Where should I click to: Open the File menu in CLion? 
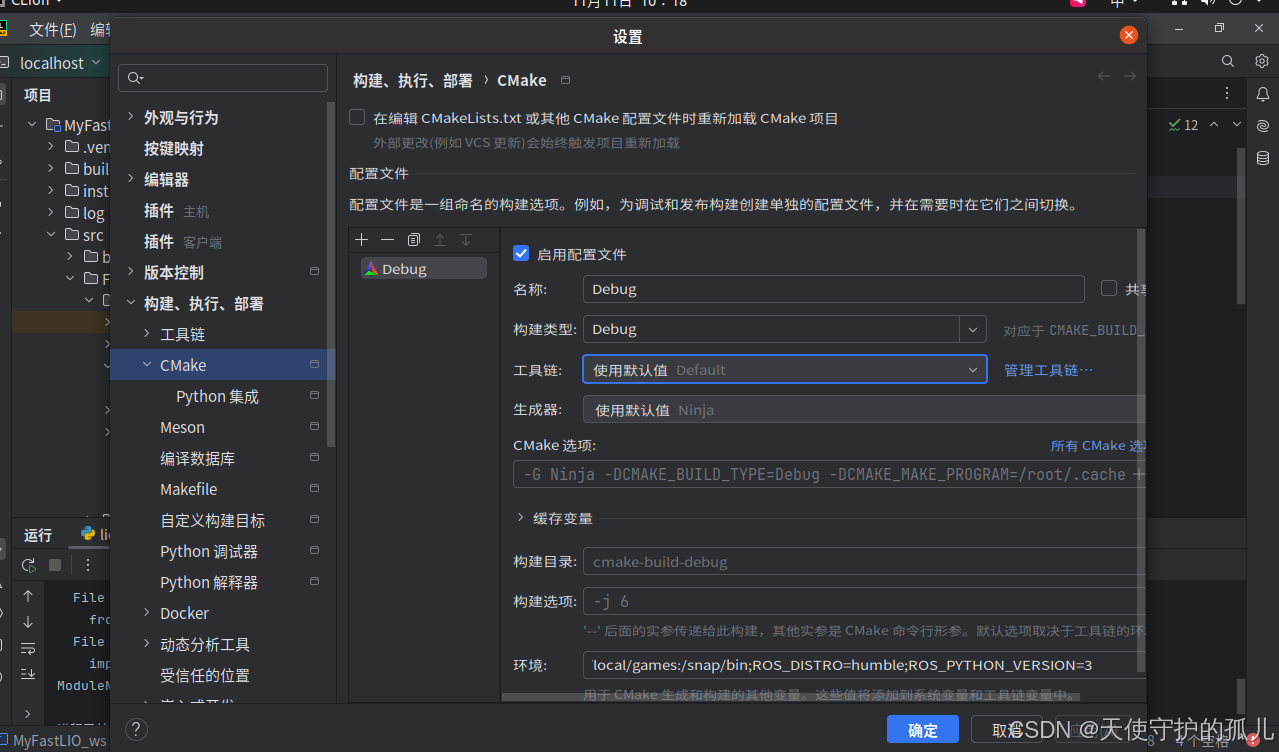click(x=53, y=30)
